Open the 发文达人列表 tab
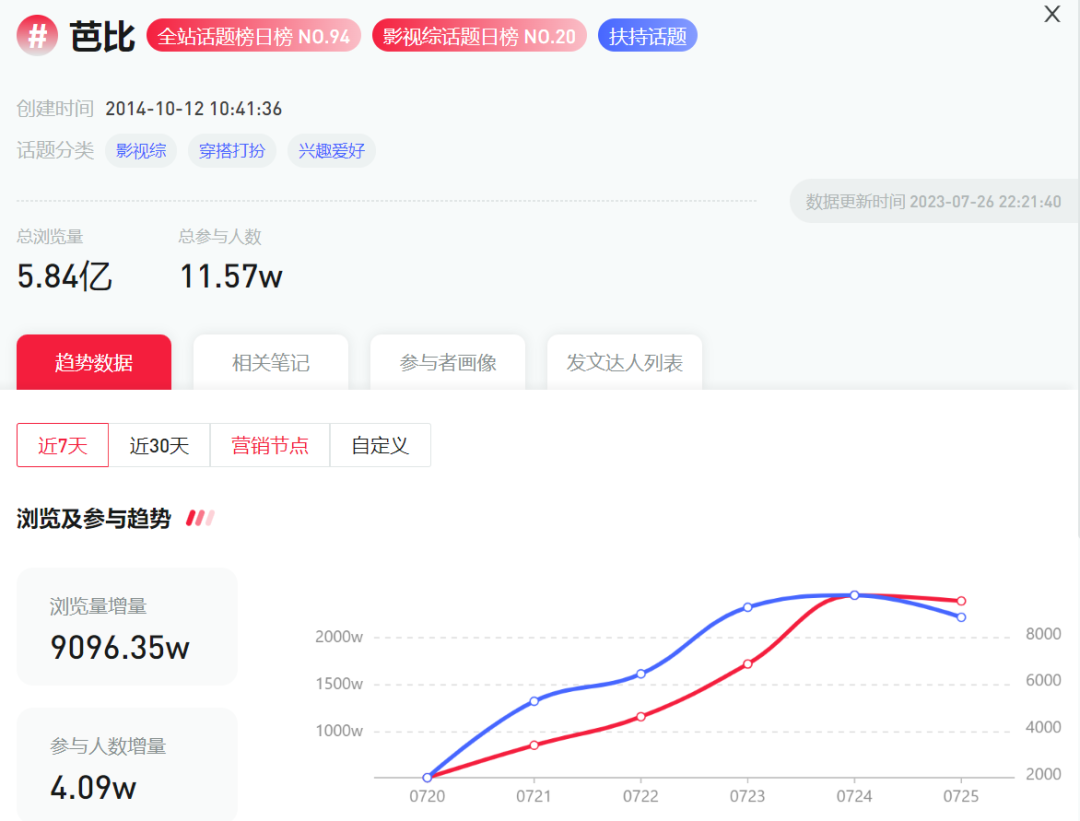This screenshot has height=821, width=1080. coord(624,362)
